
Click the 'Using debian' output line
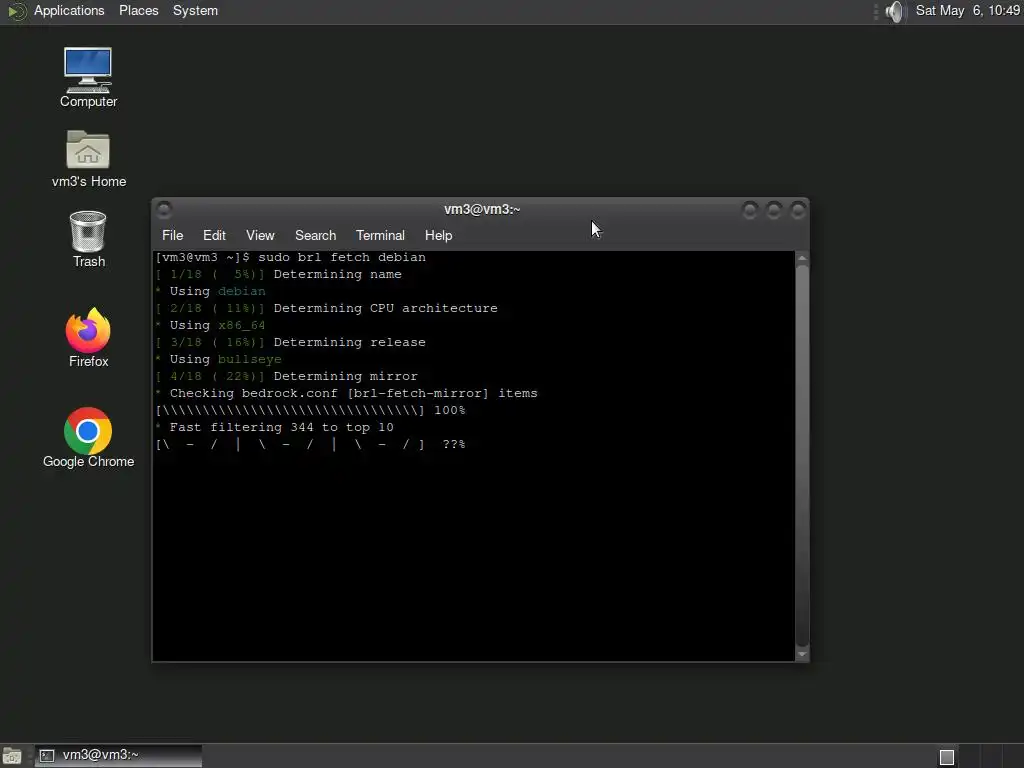(x=210, y=291)
